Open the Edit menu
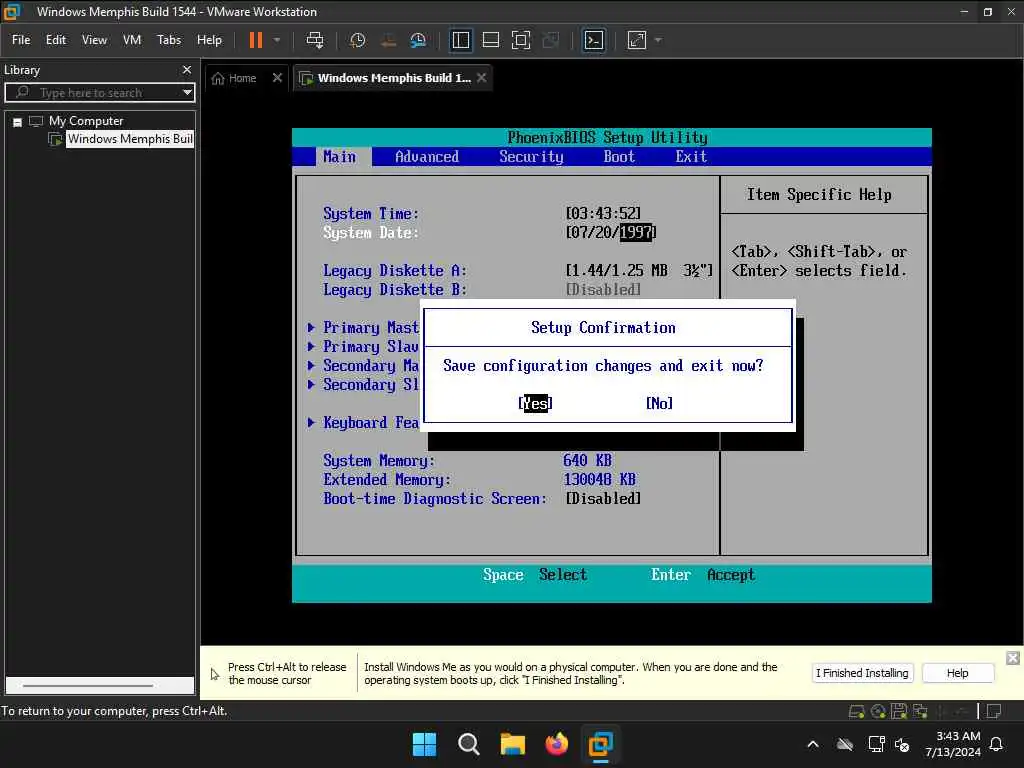This screenshot has width=1024, height=768. click(x=56, y=40)
